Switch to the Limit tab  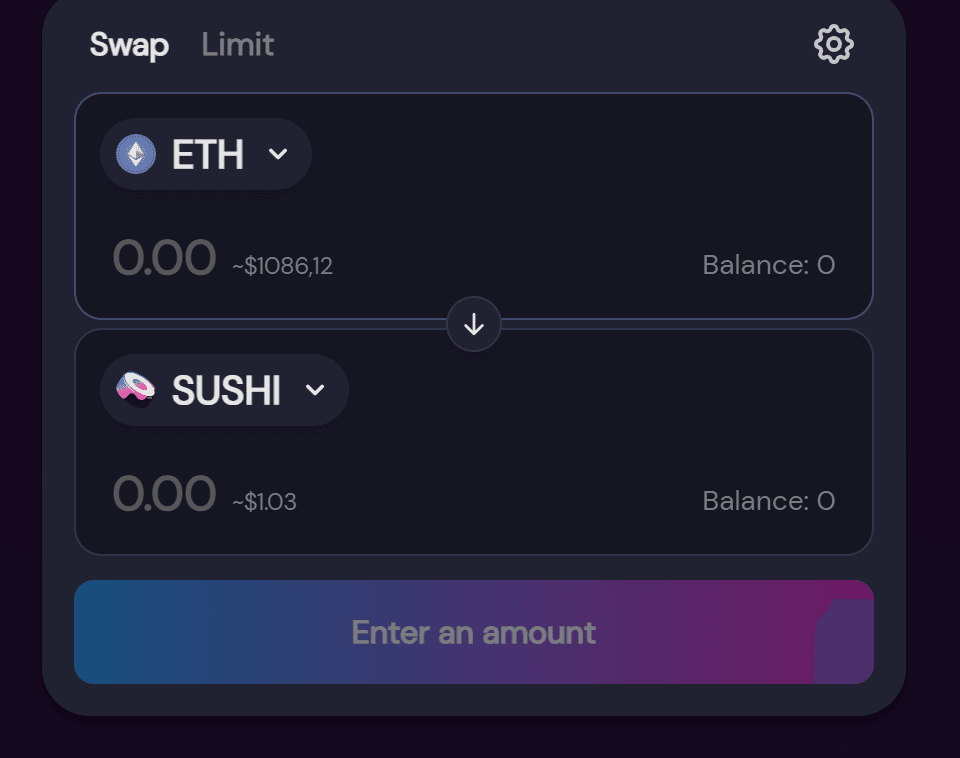click(x=238, y=45)
